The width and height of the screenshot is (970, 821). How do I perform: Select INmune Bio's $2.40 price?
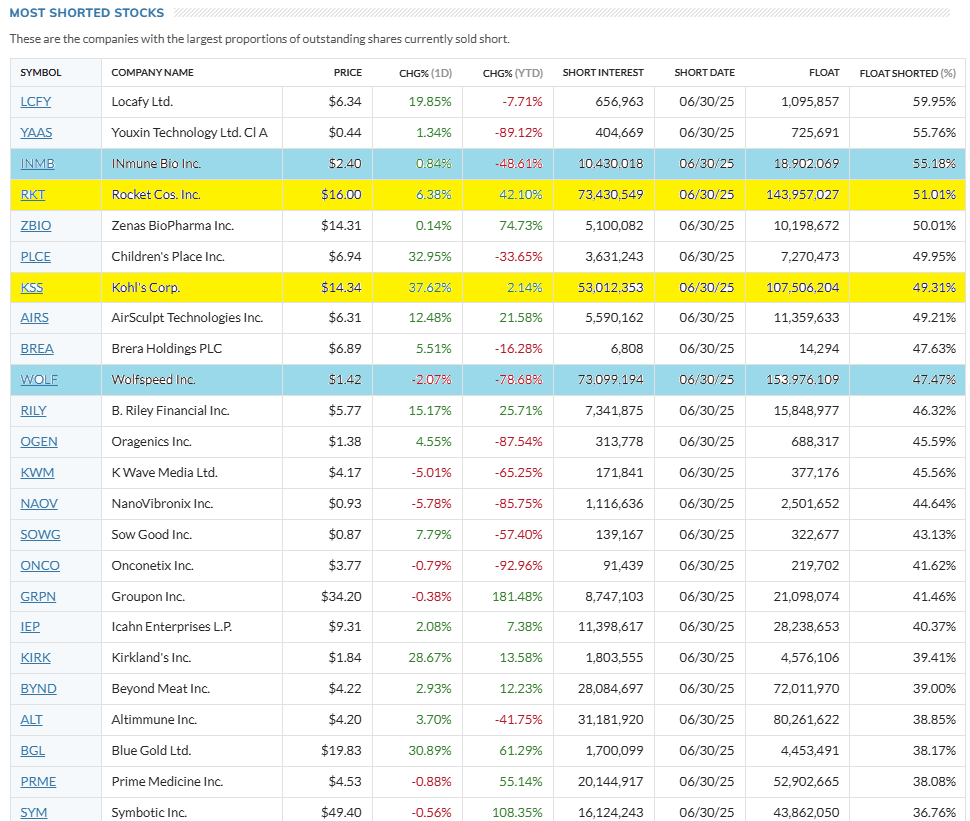coord(345,163)
